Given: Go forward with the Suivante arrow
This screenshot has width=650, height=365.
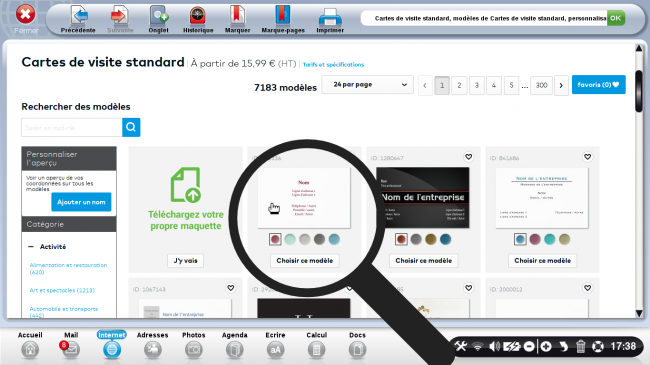Looking at the screenshot, I should point(120,19).
